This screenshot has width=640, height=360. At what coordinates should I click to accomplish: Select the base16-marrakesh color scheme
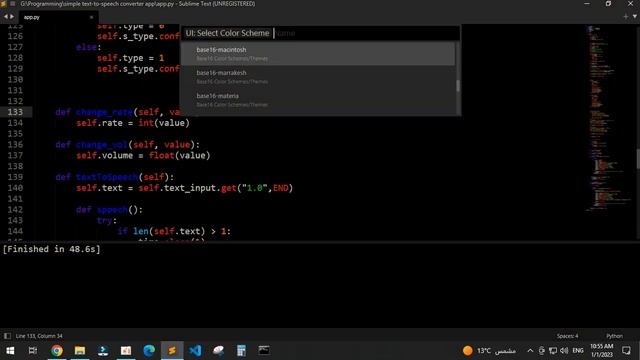[318, 77]
